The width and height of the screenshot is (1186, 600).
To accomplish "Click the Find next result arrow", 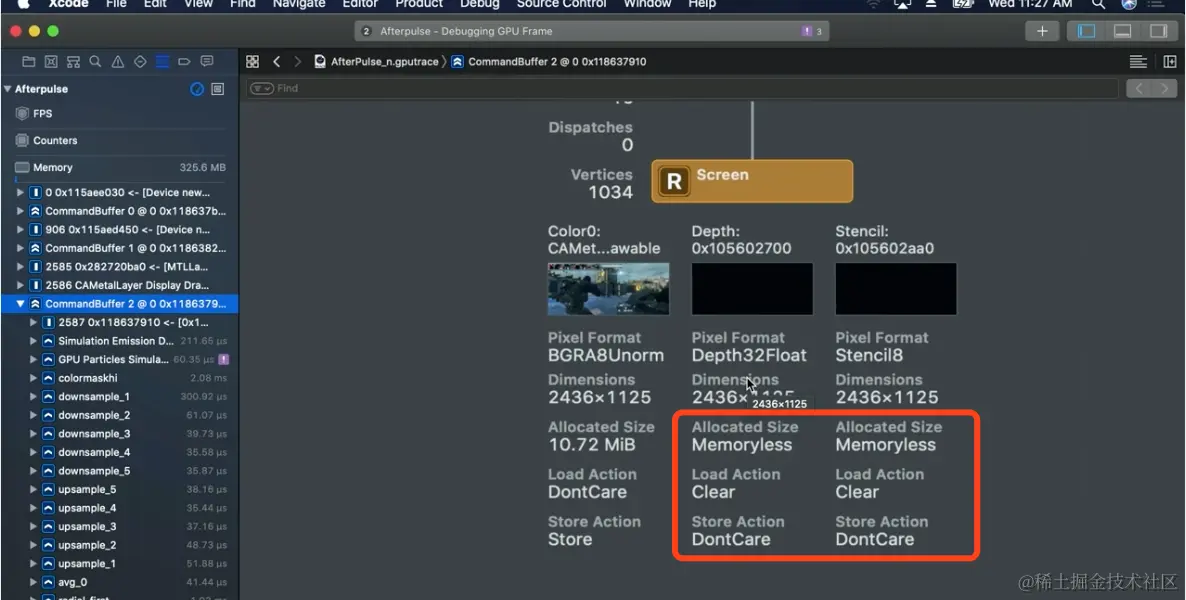I will 1164,89.
